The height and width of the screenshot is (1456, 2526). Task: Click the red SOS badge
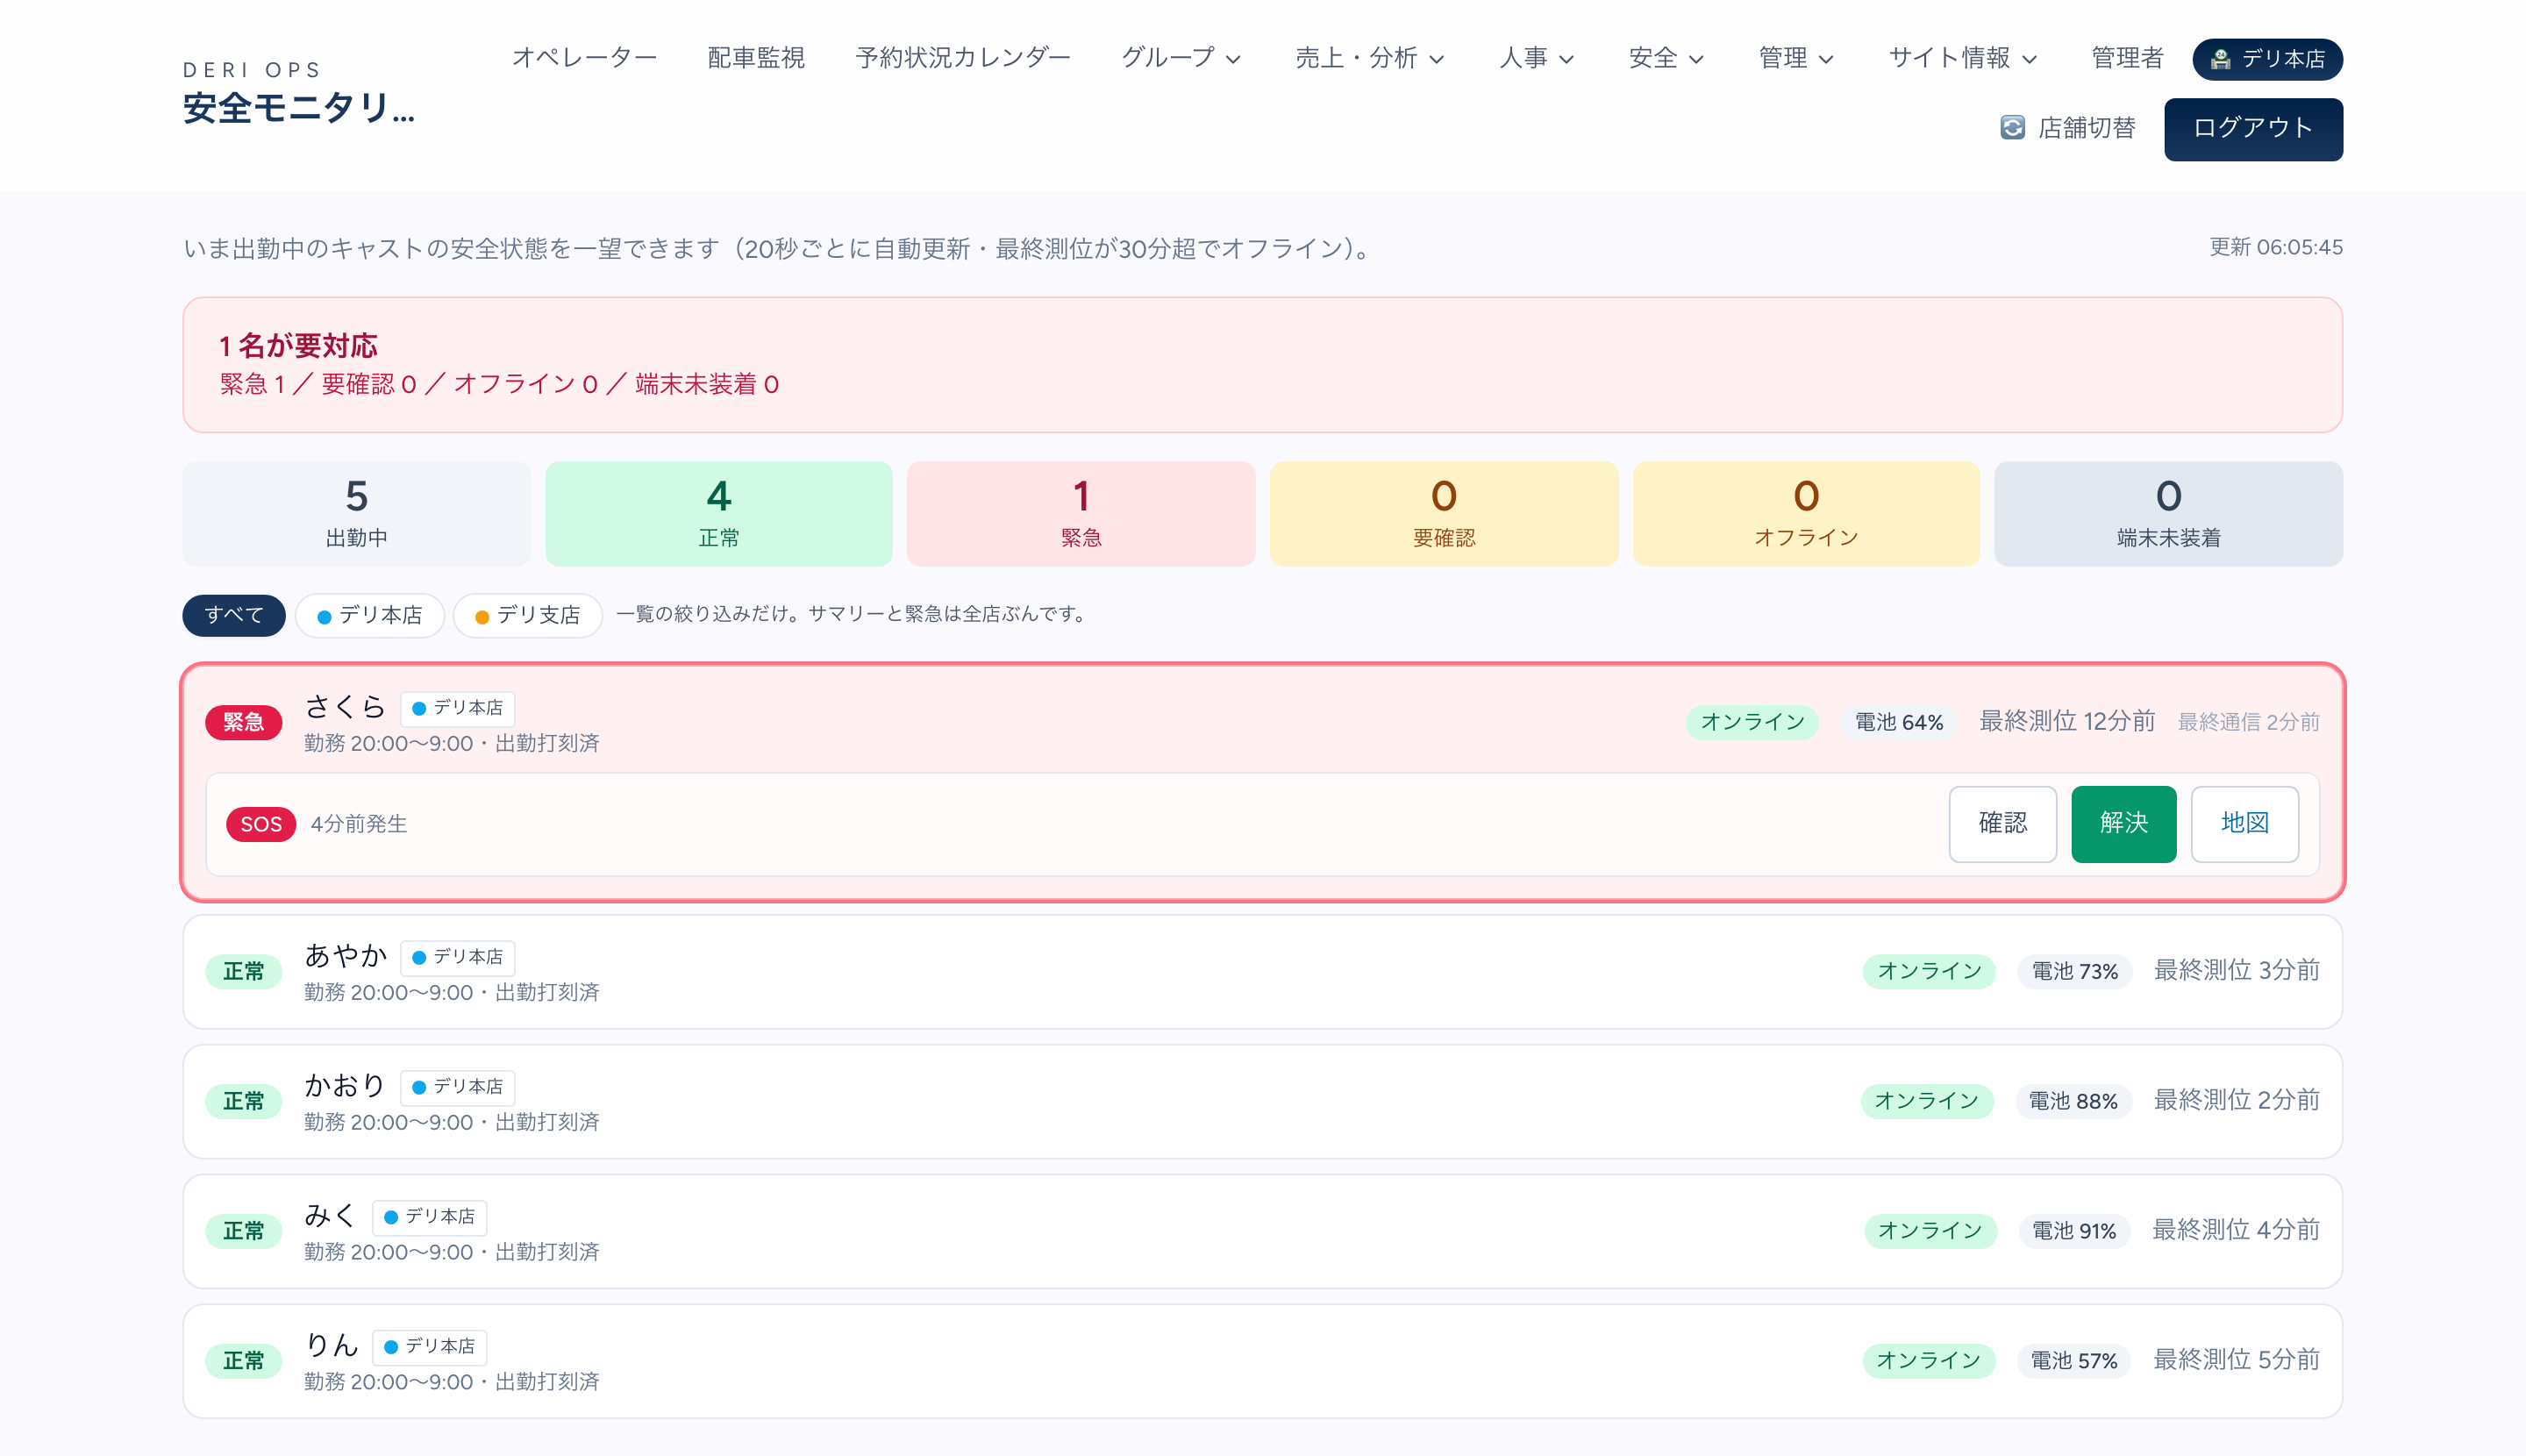(x=260, y=824)
